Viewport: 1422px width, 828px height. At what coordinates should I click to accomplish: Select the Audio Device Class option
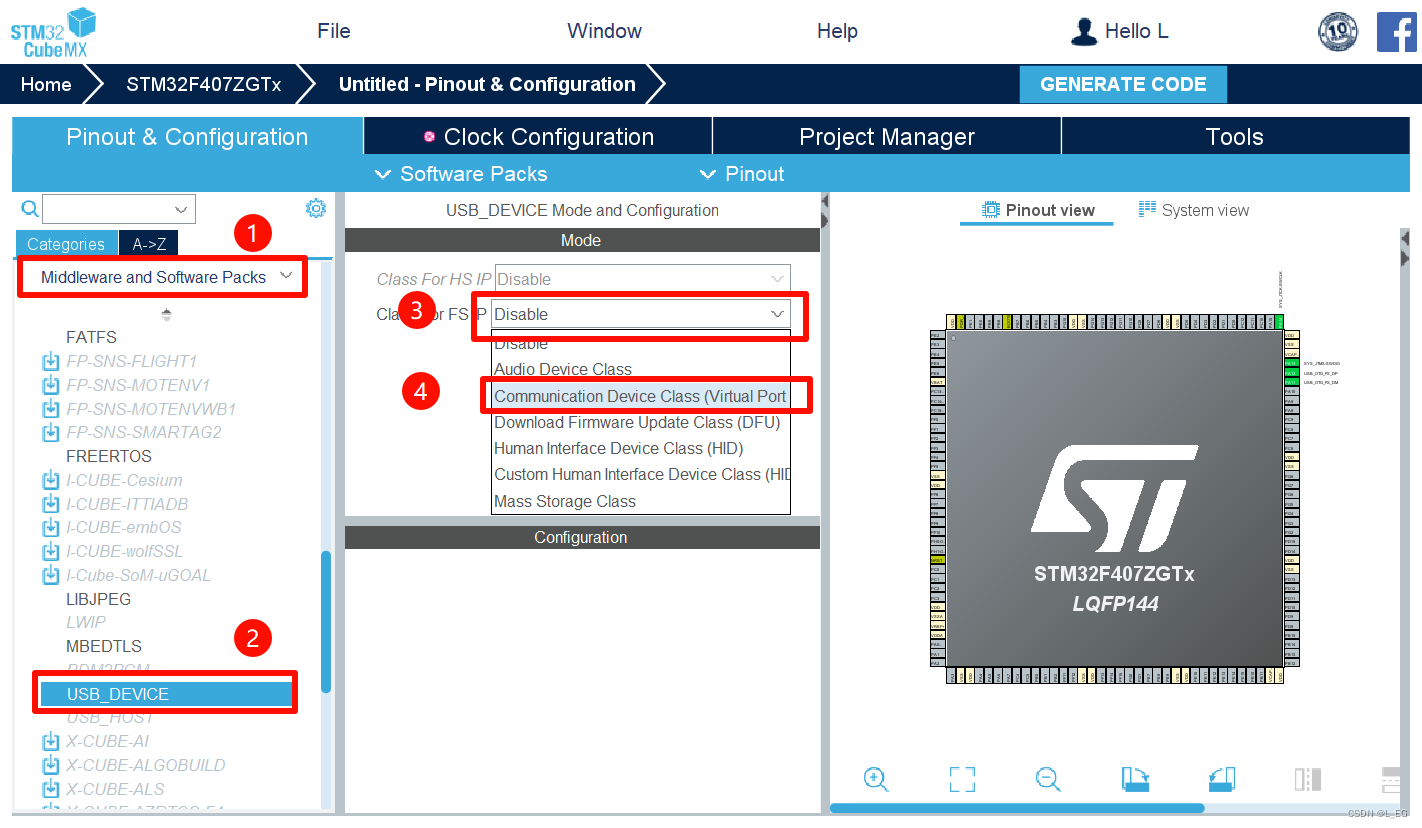pos(641,369)
